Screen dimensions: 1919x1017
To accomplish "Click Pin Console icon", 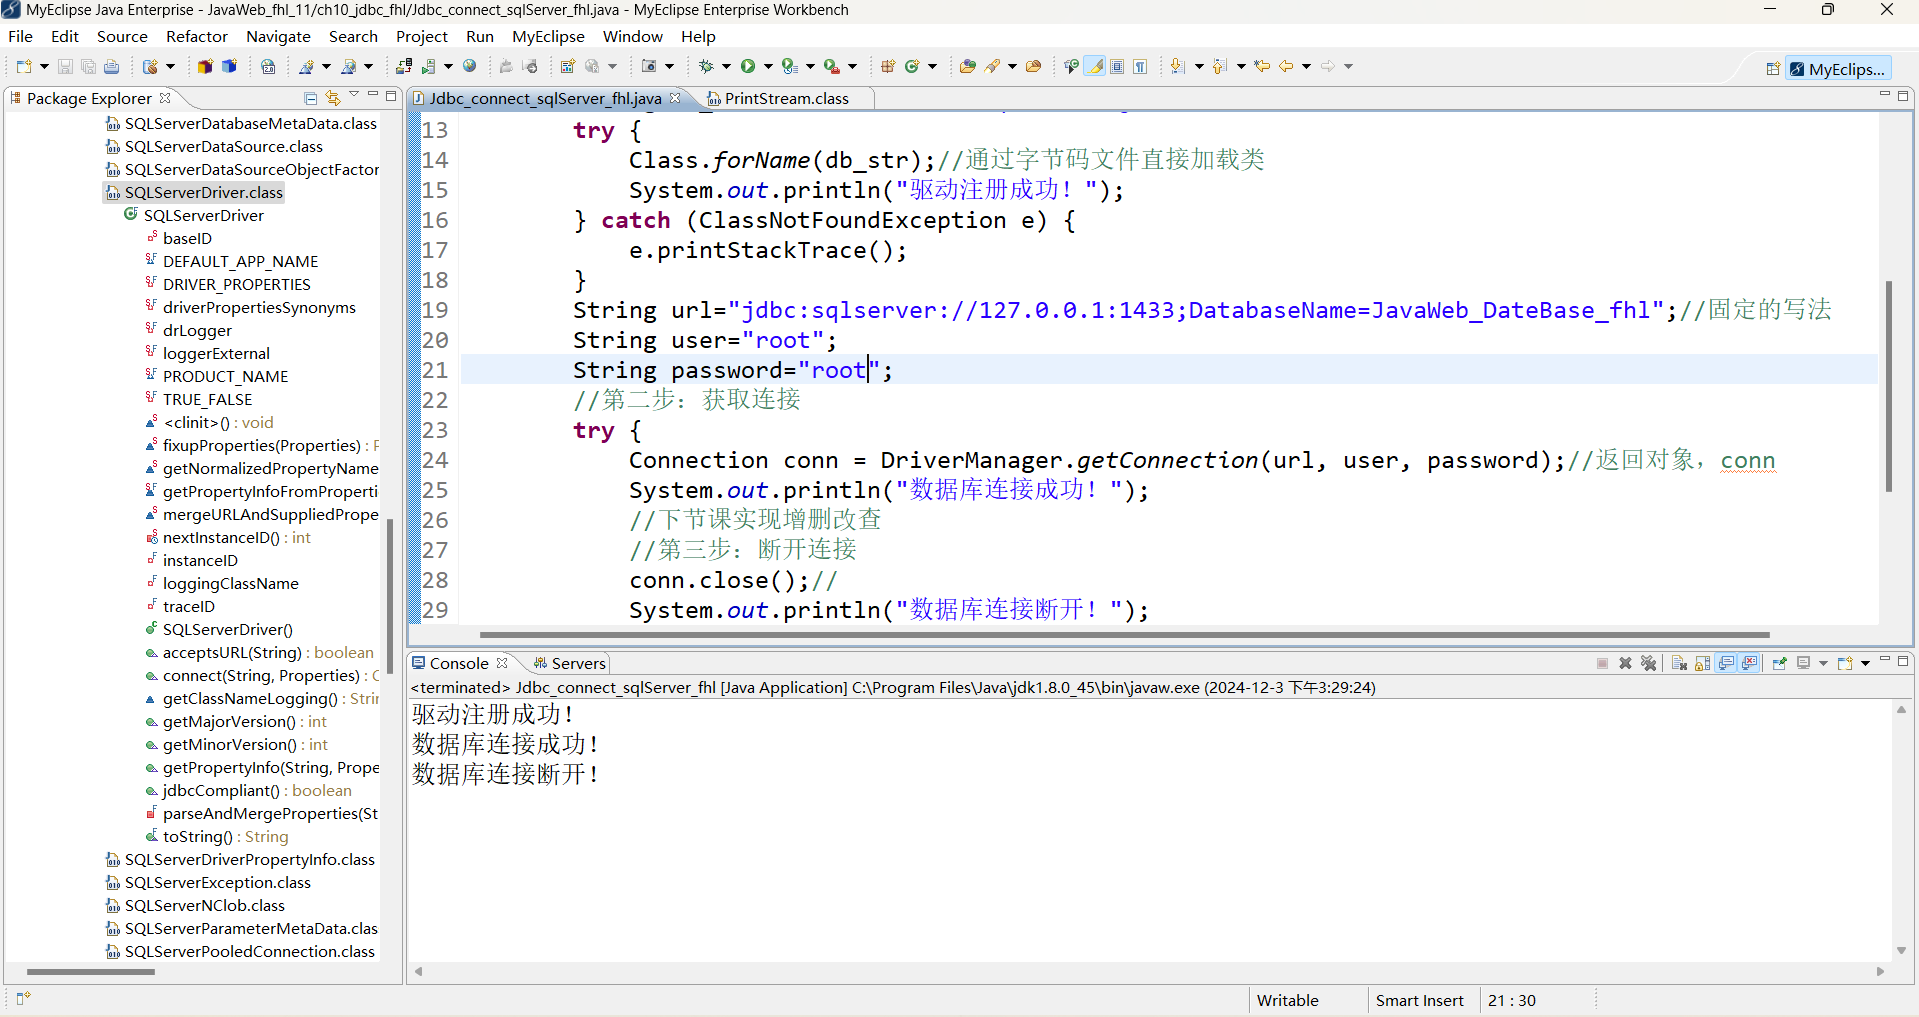I will coord(1780,663).
